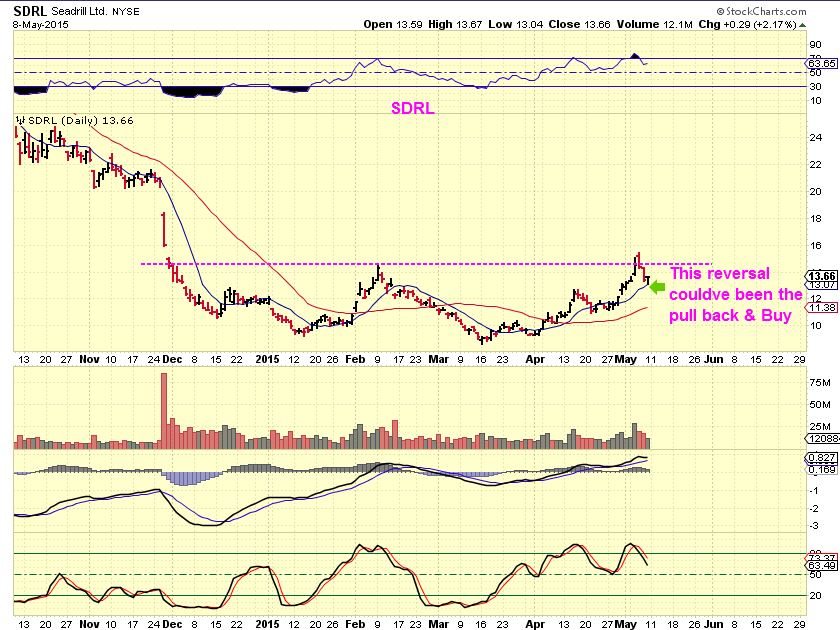Click the 'This reversal' annotation text
The image size is (840, 630).
(x=719, y=274)
